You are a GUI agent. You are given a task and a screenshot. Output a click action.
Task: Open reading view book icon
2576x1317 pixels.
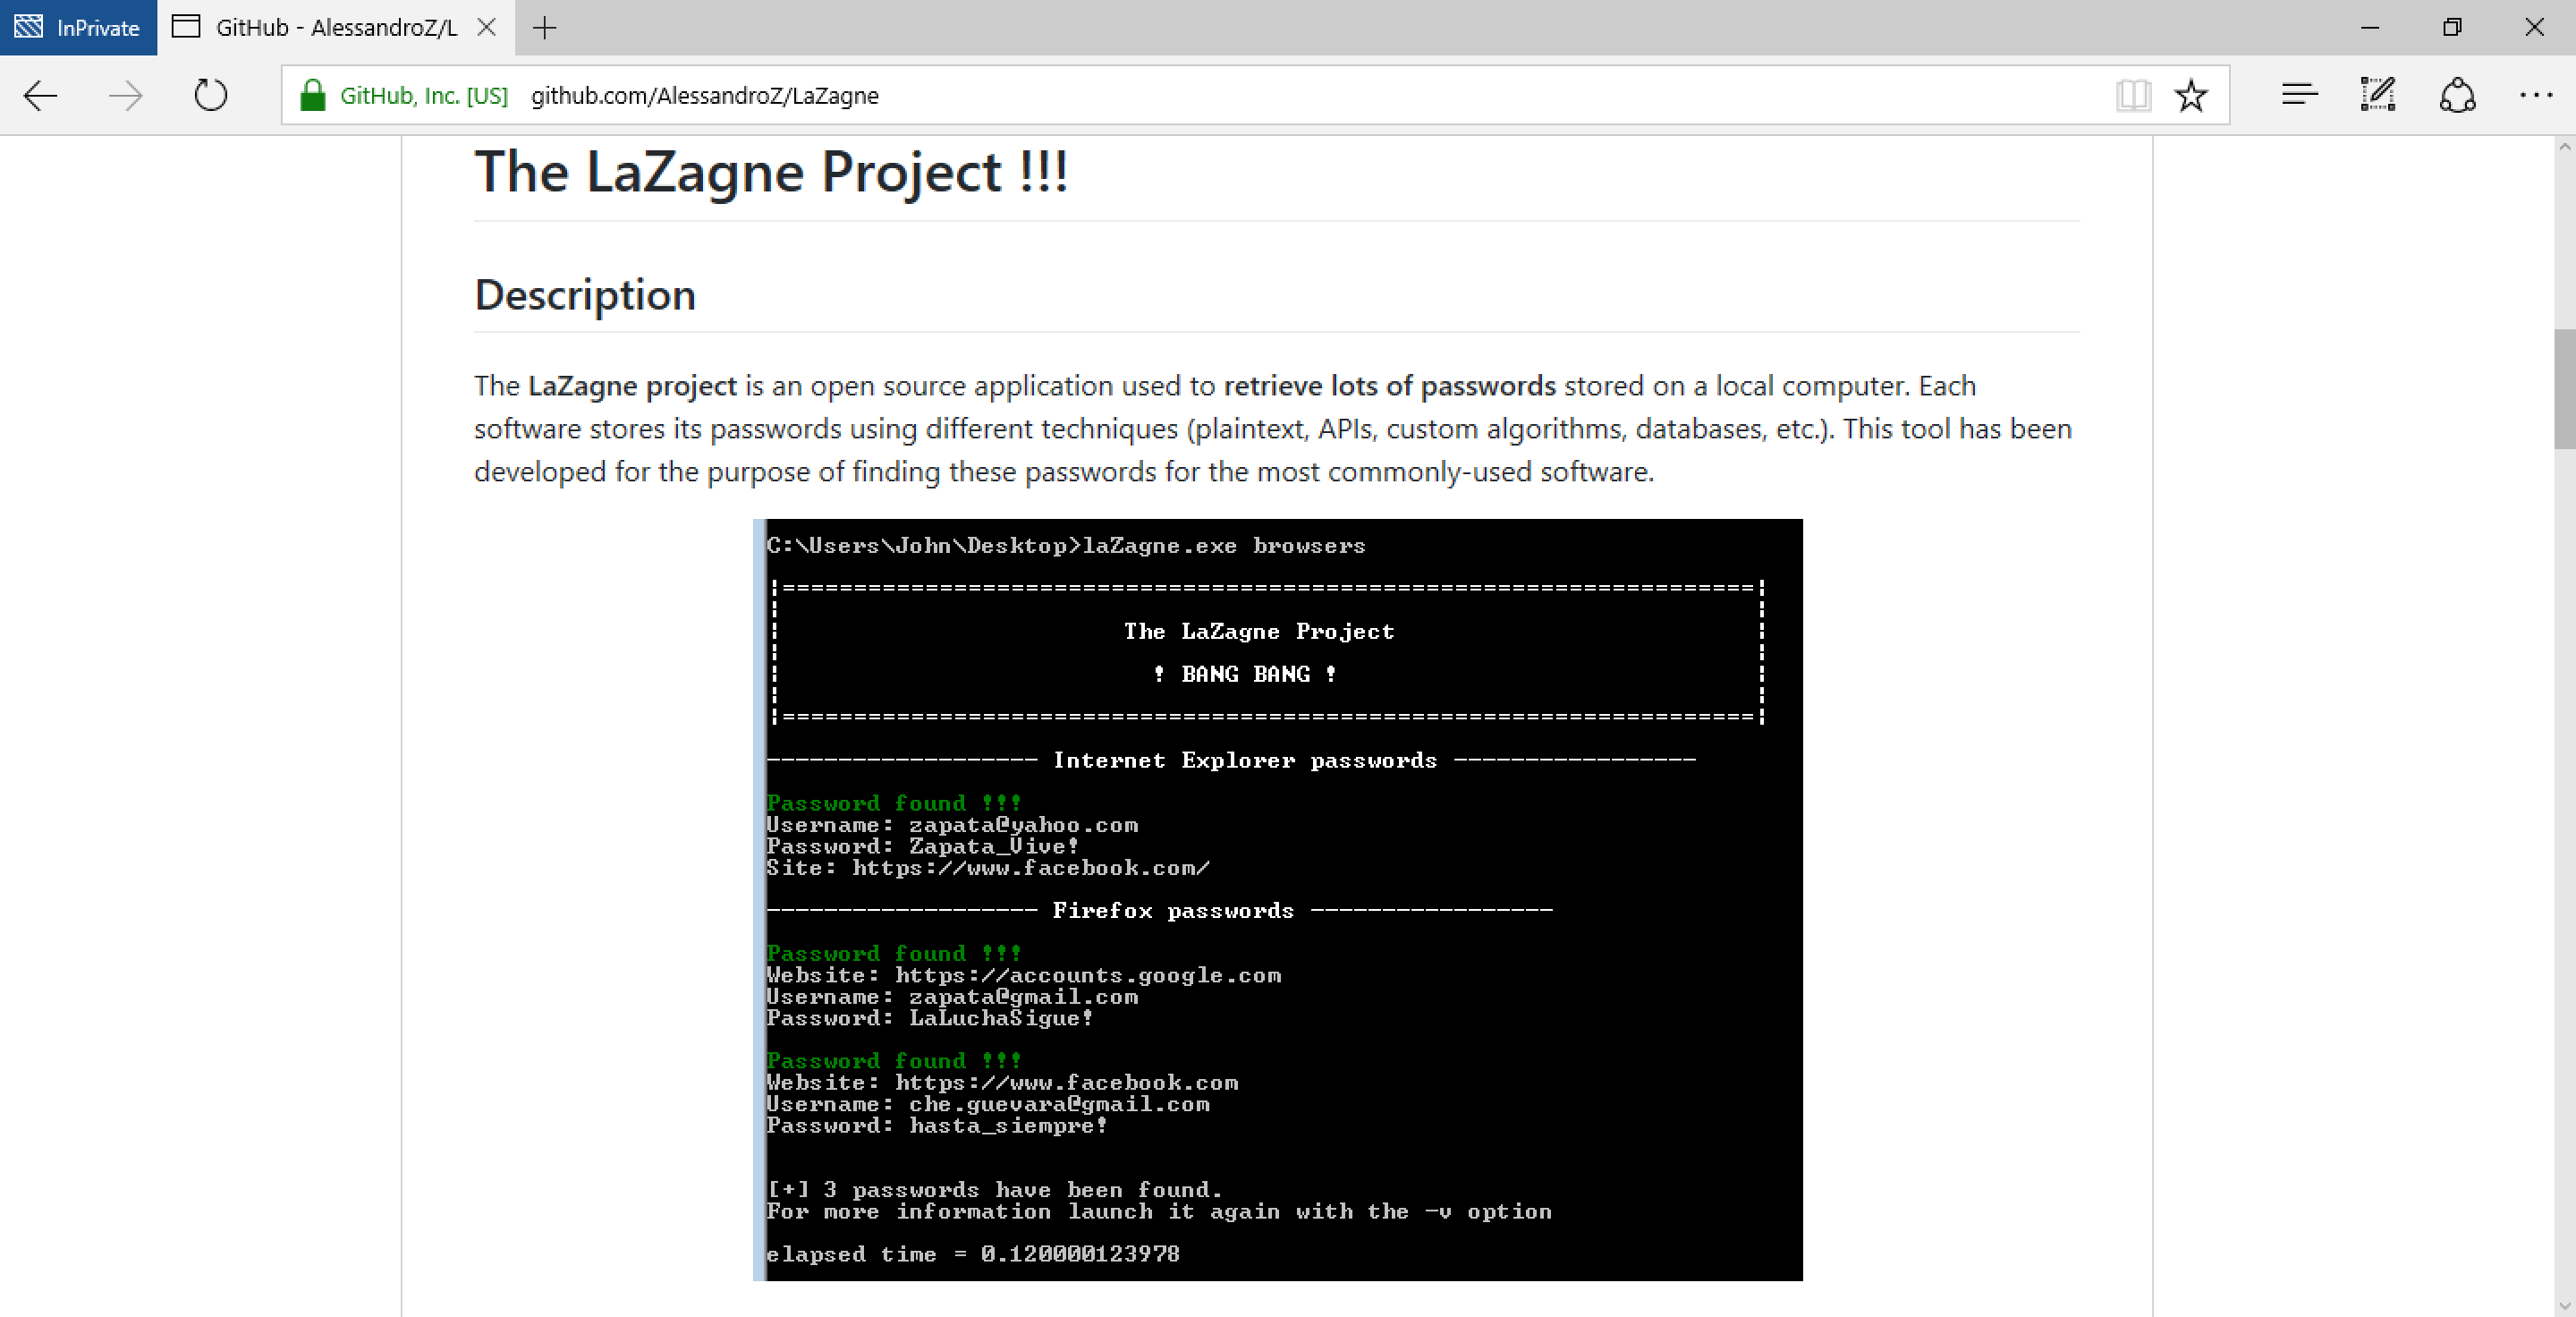[2133, 96]
